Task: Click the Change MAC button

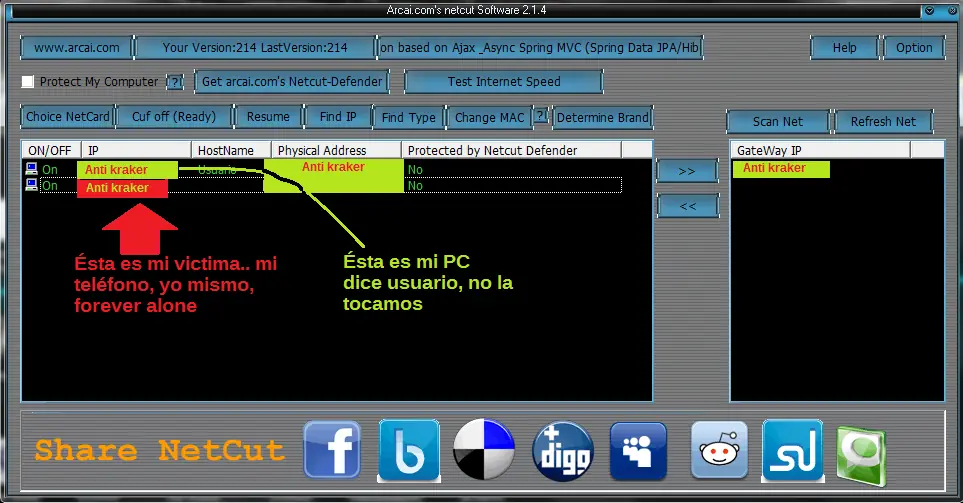Action: pos(489,117)
